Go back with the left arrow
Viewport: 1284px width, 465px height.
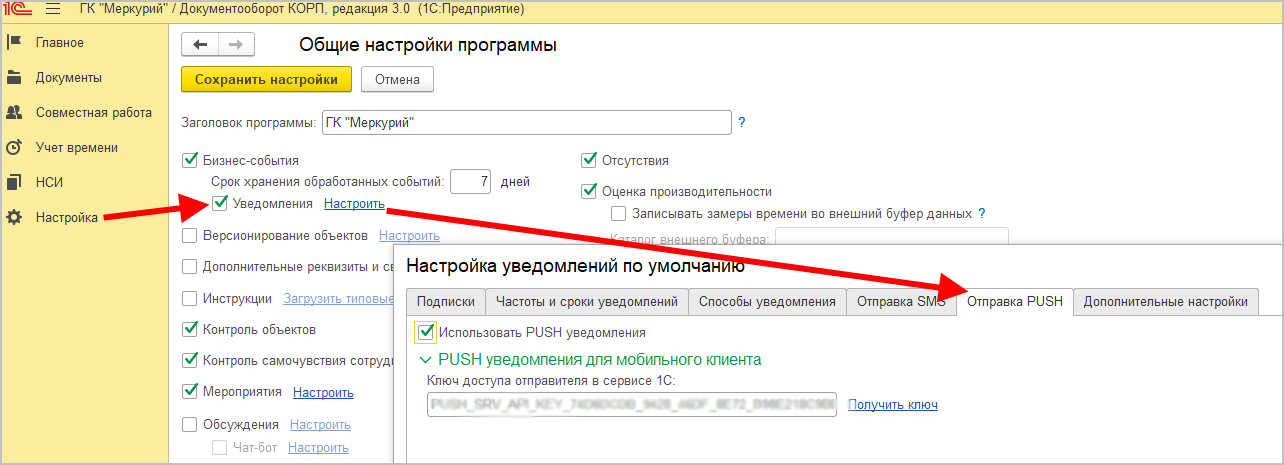click(200, 44)
